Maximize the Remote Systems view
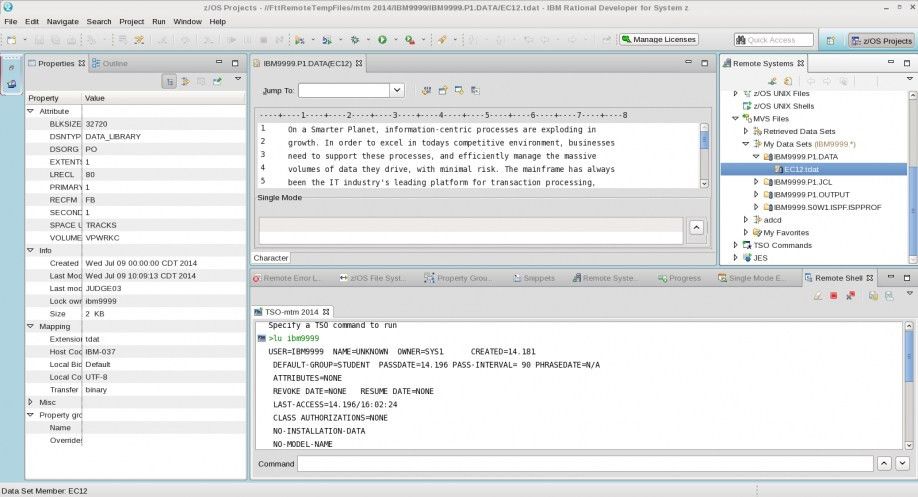 coord(907,63)
